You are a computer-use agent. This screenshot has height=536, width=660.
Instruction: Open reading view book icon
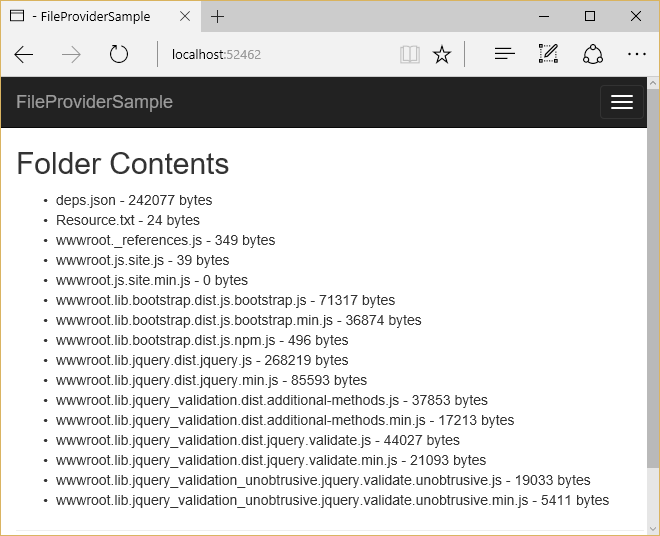[x=409, y=55]
